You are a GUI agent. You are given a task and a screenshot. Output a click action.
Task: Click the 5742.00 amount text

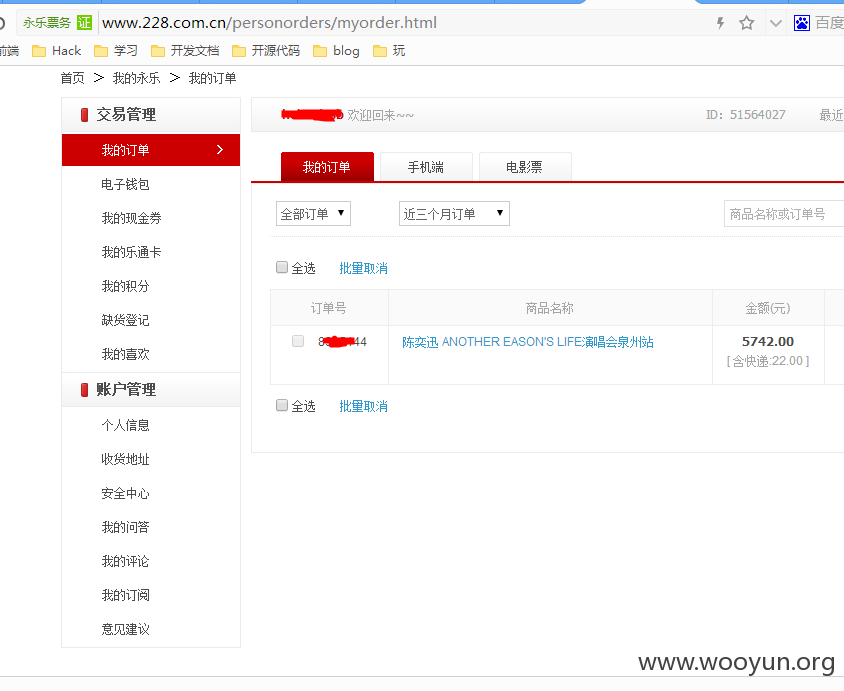point(768,341)
